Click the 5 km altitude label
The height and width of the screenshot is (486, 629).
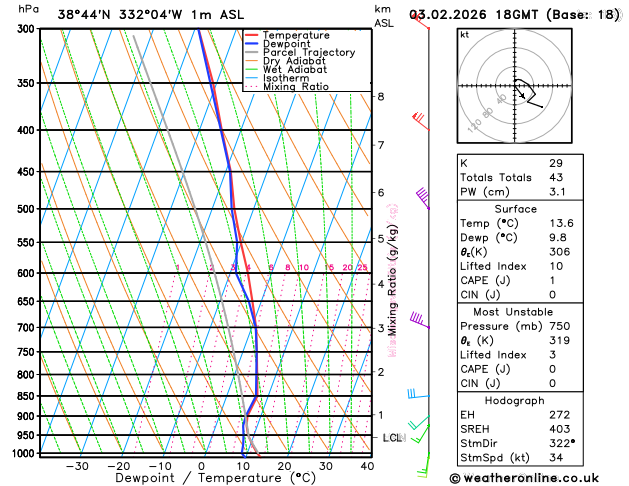[x=381, y=239]
